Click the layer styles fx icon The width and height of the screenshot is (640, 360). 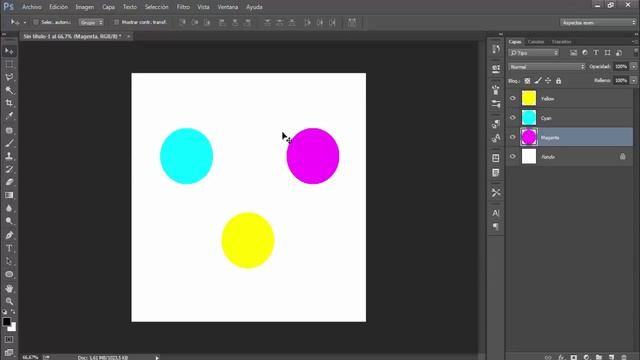click(561, 357)
